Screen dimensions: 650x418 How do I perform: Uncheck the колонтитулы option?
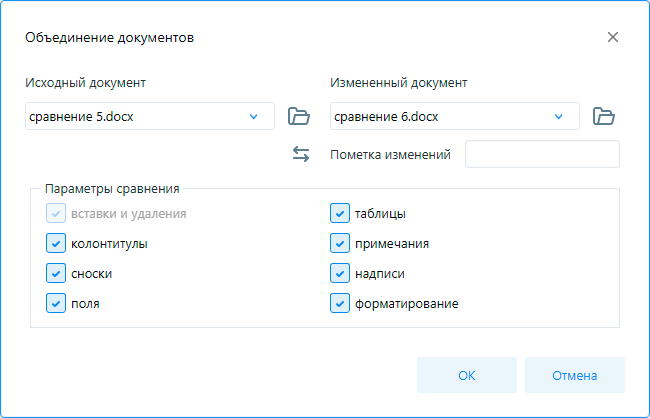pos(55,243)
